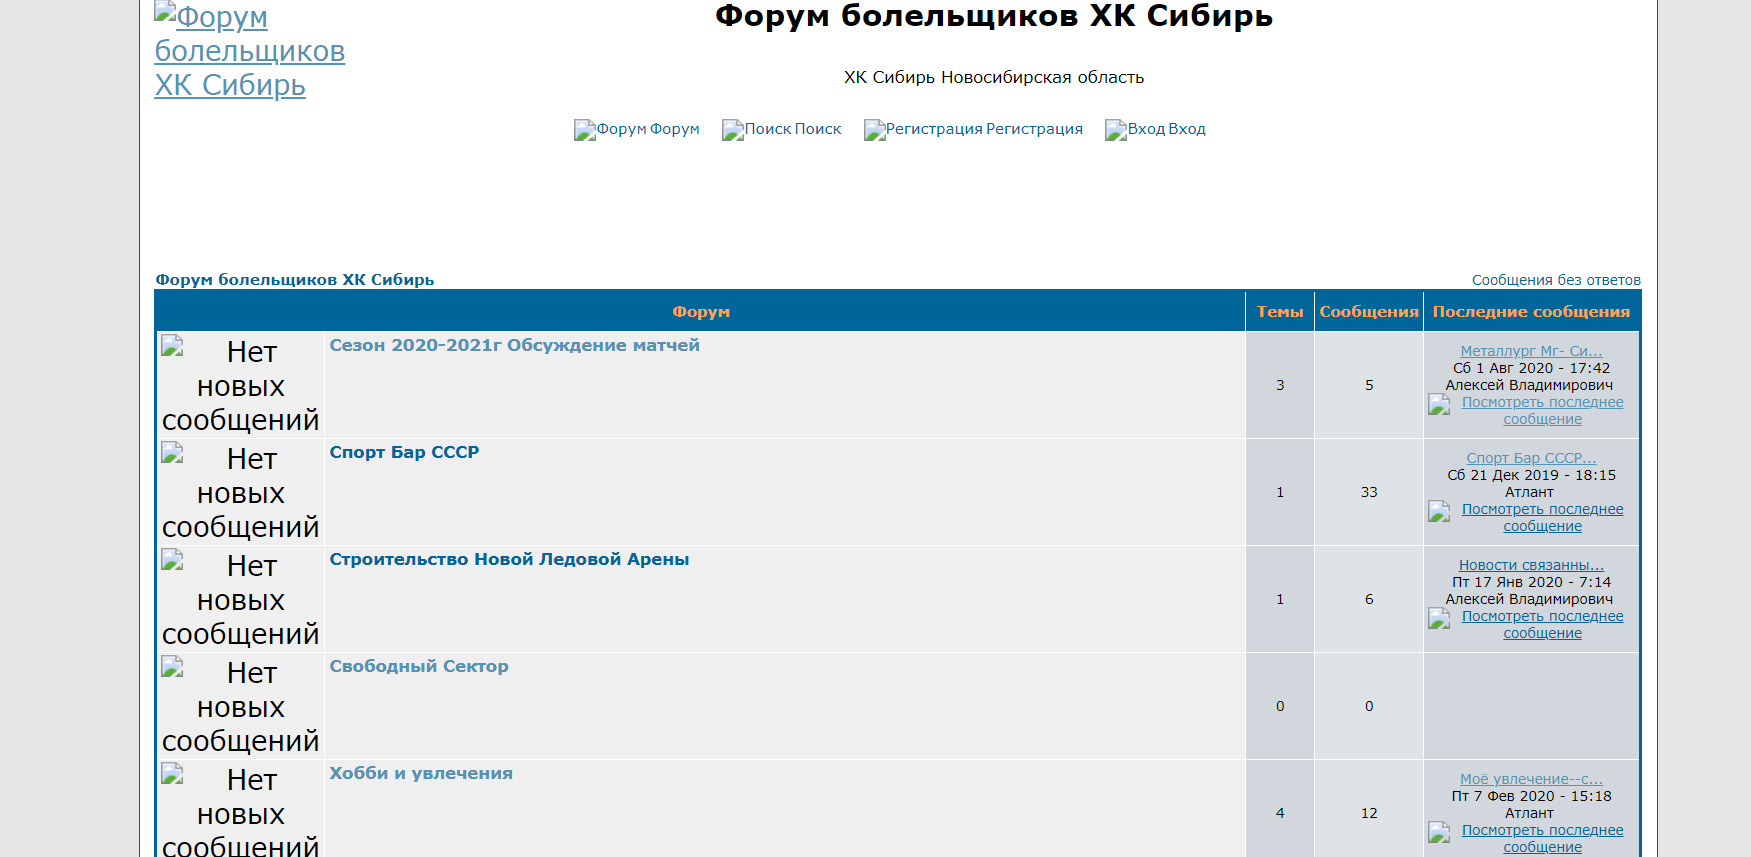Open the Регистрация menu item
The height and width of the screenshot is (857, 1751).
(1034, 129)
